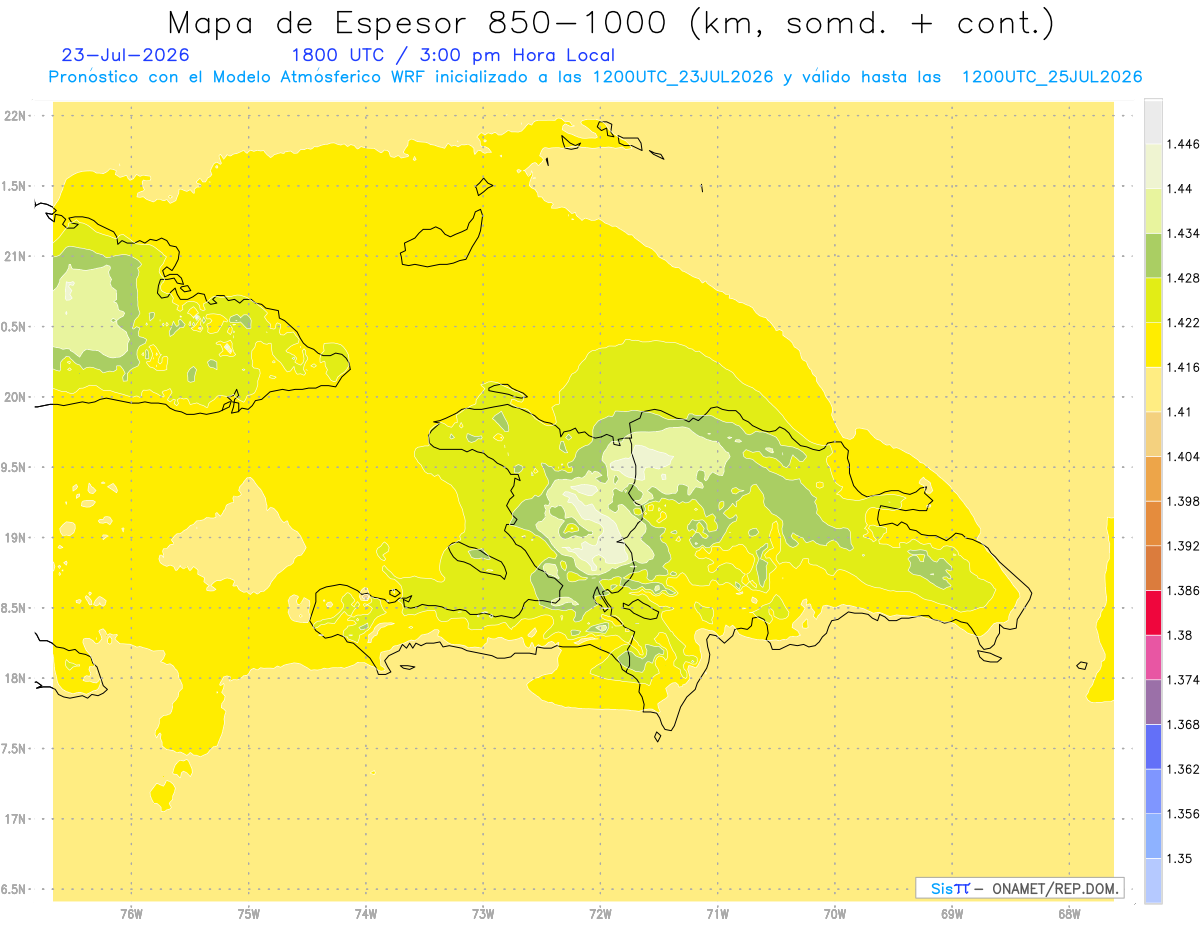Click the "1.362" color bar label
This screenshot has height=927, width=1200.
(x=1183, y=769)
